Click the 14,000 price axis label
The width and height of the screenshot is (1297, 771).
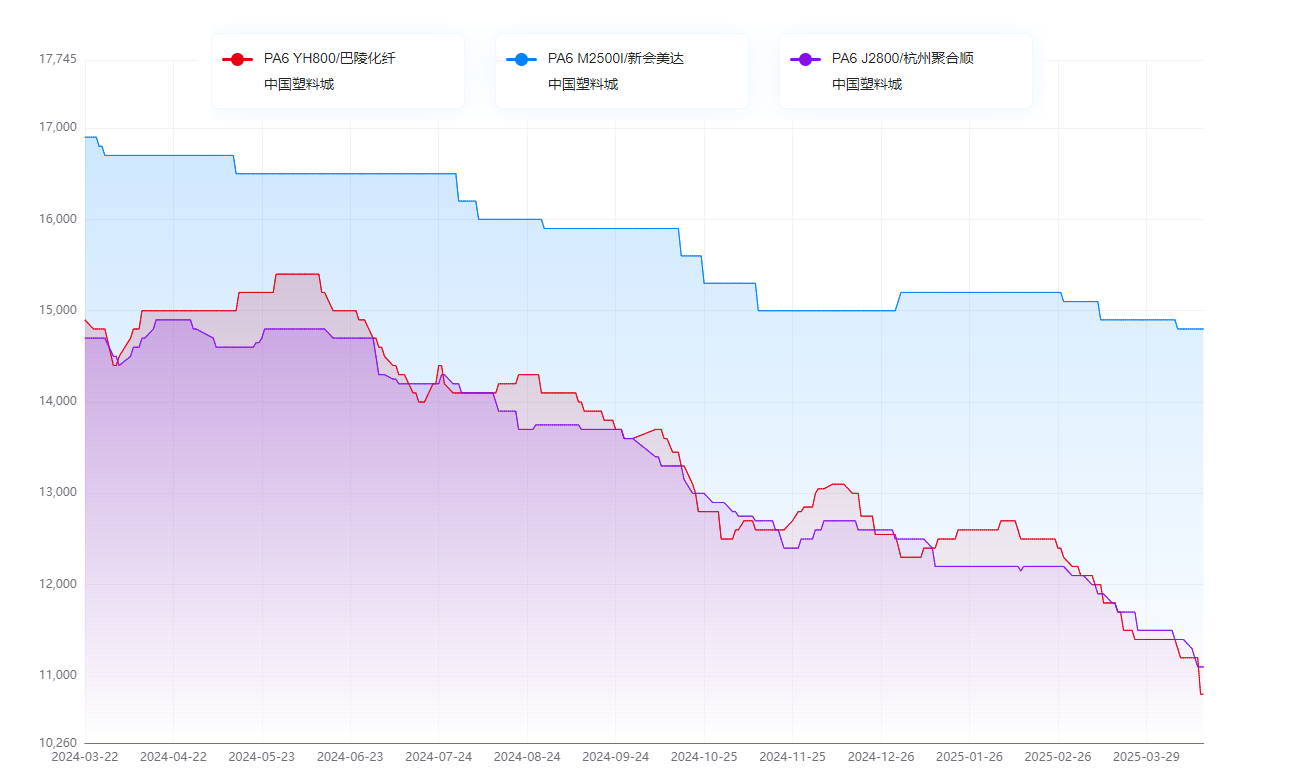coord(57,401)
